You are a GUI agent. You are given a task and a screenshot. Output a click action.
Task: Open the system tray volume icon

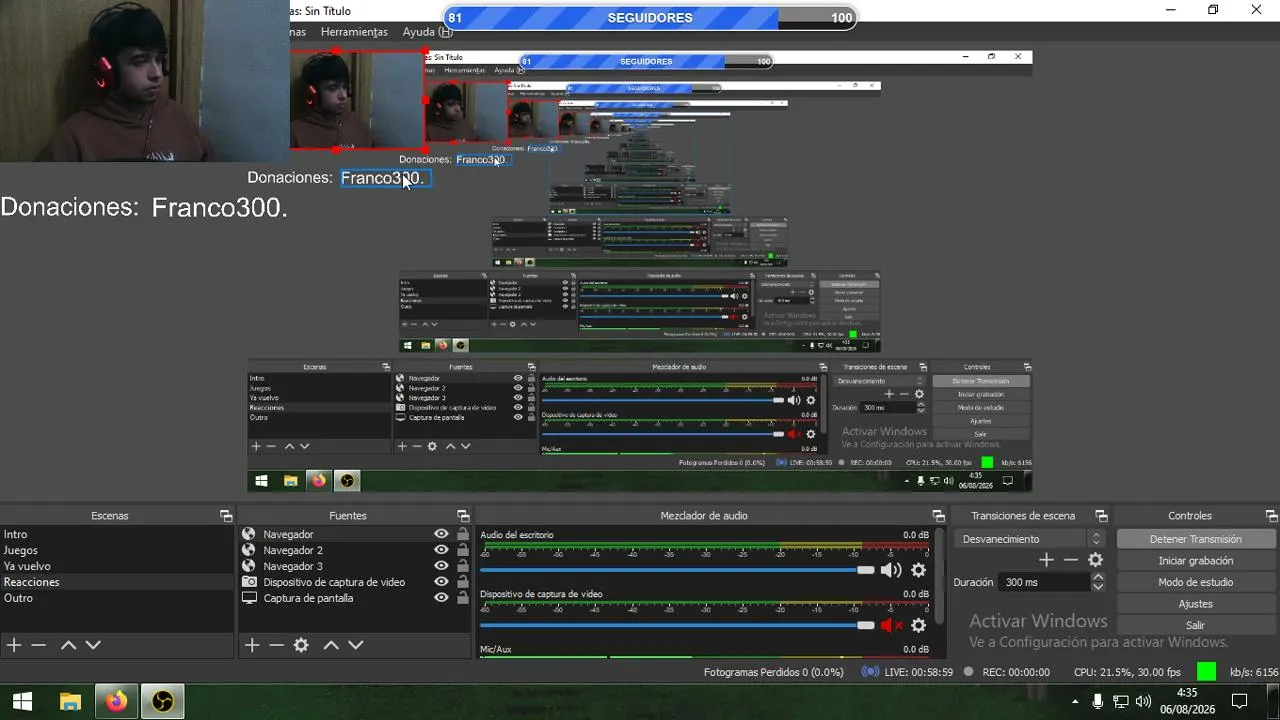tap(1143, 702)
